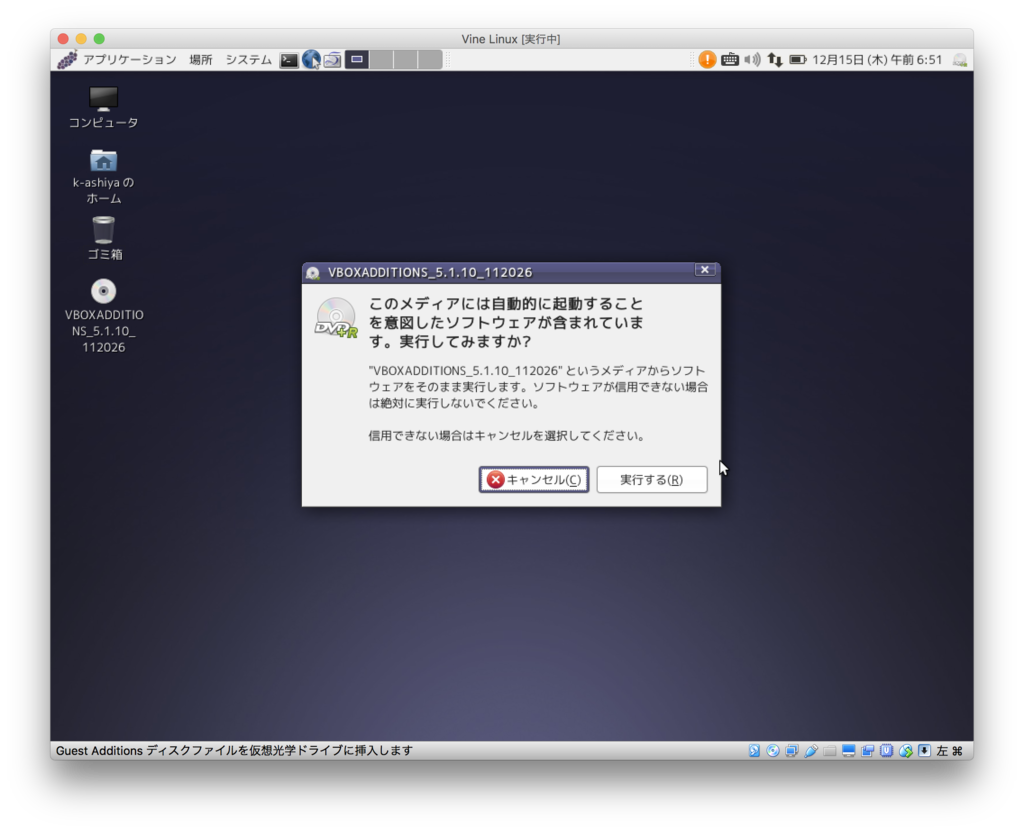Click the Vine Linux grape logo
The height and width of the screenshot is (832, 1024).
(67, 59)
